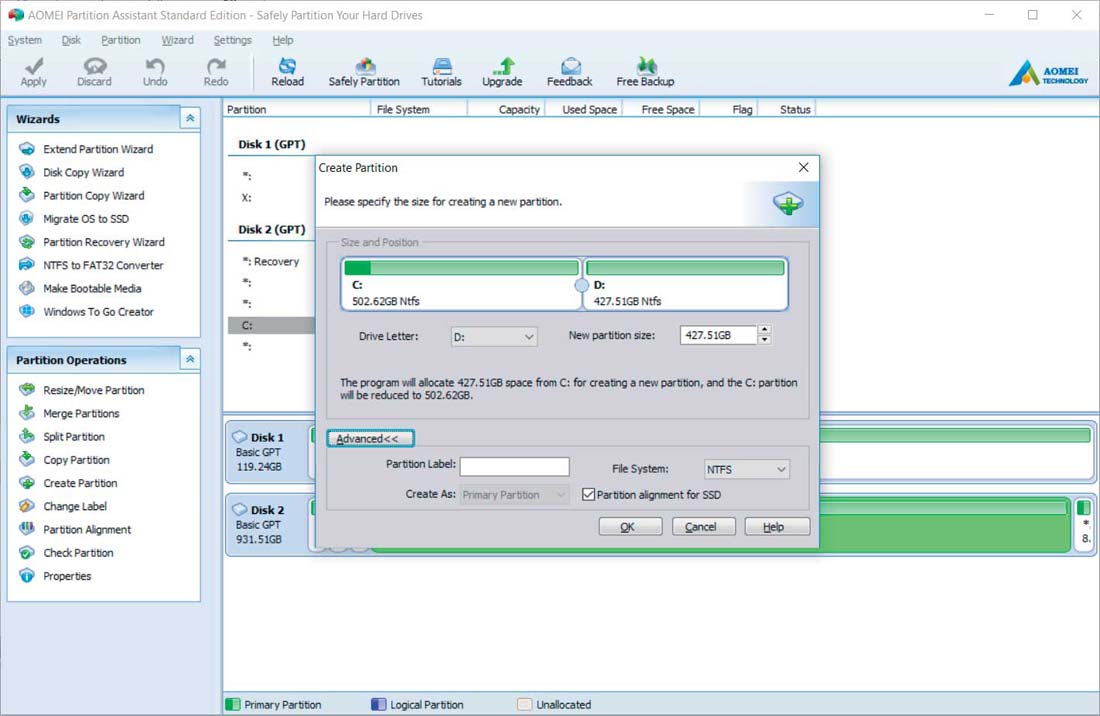
Task: Click the Help button in dialog
Action: click(x=777, y=527)
